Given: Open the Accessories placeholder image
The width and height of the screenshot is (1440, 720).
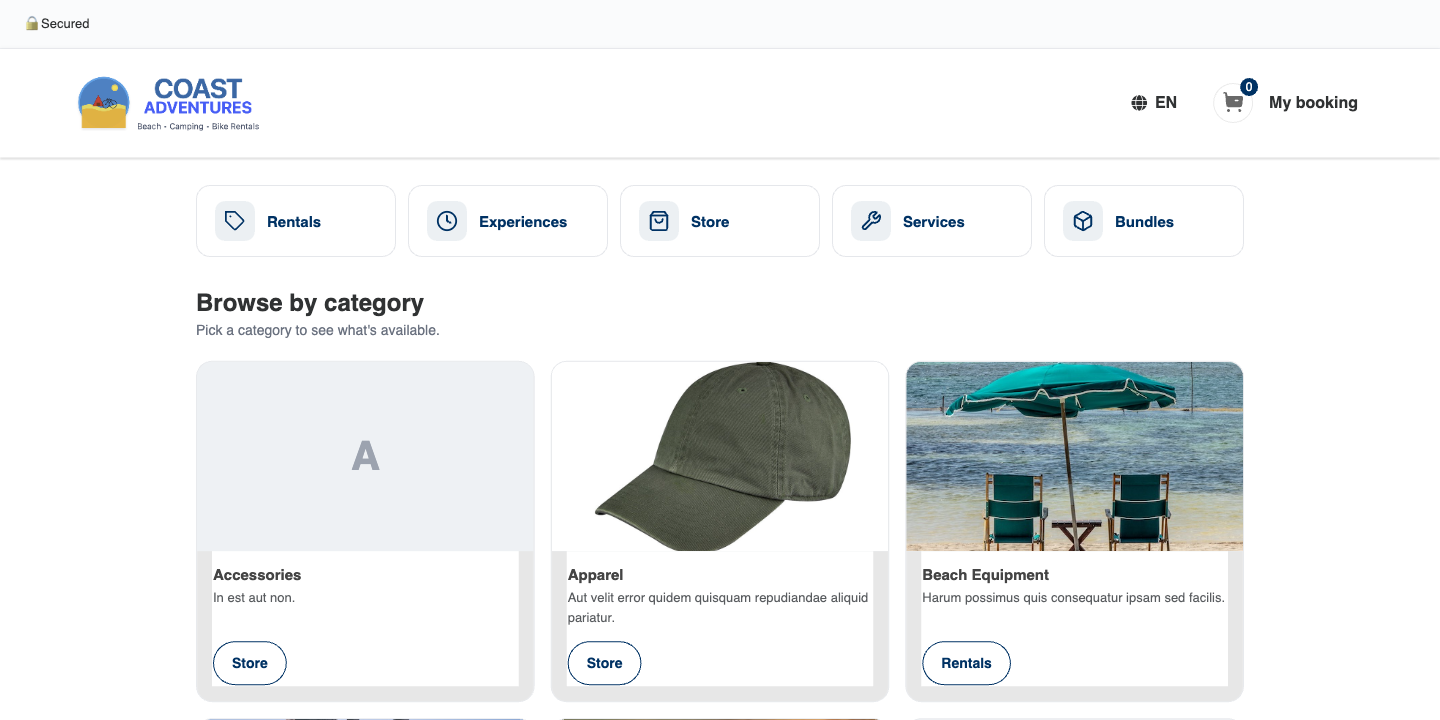Looking at the screenshot, I should 365,456.
